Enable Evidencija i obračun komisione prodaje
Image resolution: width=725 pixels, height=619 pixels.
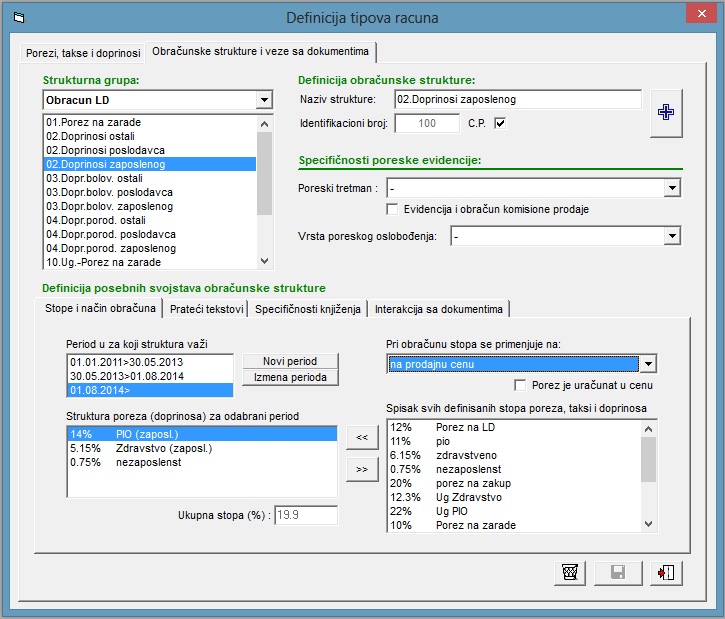[x=393, y=209]
